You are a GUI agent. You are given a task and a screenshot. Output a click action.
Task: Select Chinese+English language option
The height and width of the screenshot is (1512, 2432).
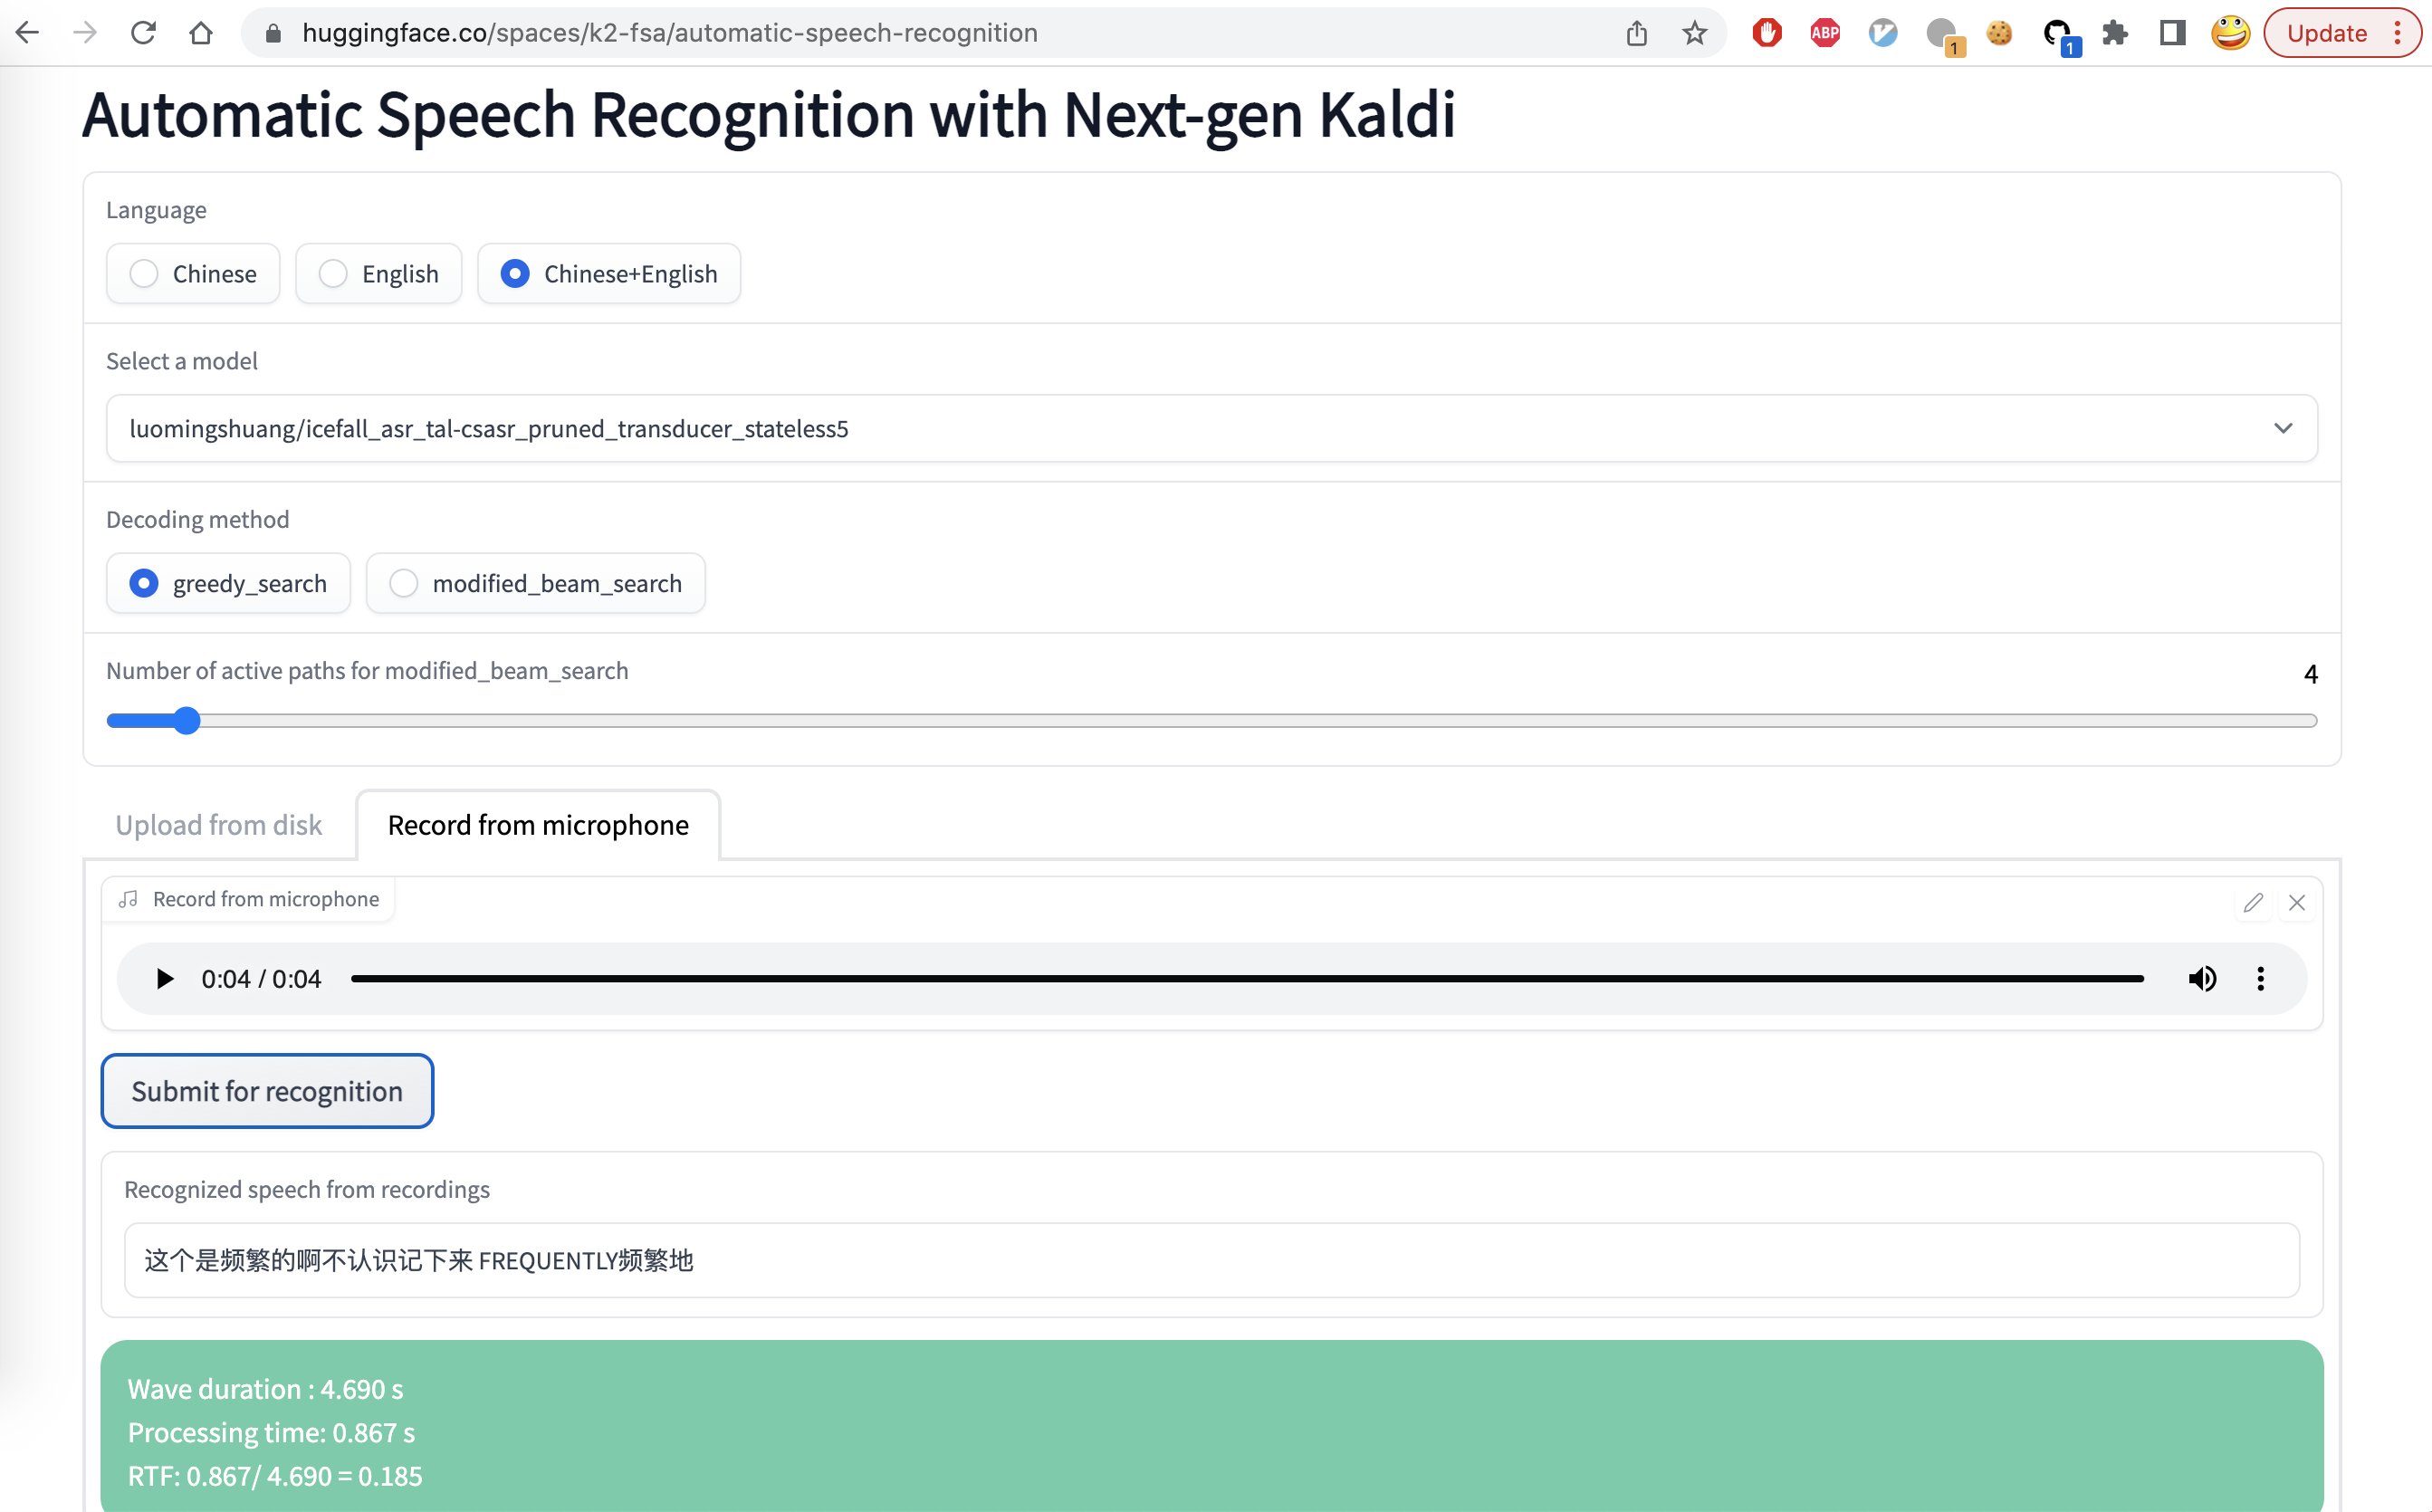(x=516, y=272)
